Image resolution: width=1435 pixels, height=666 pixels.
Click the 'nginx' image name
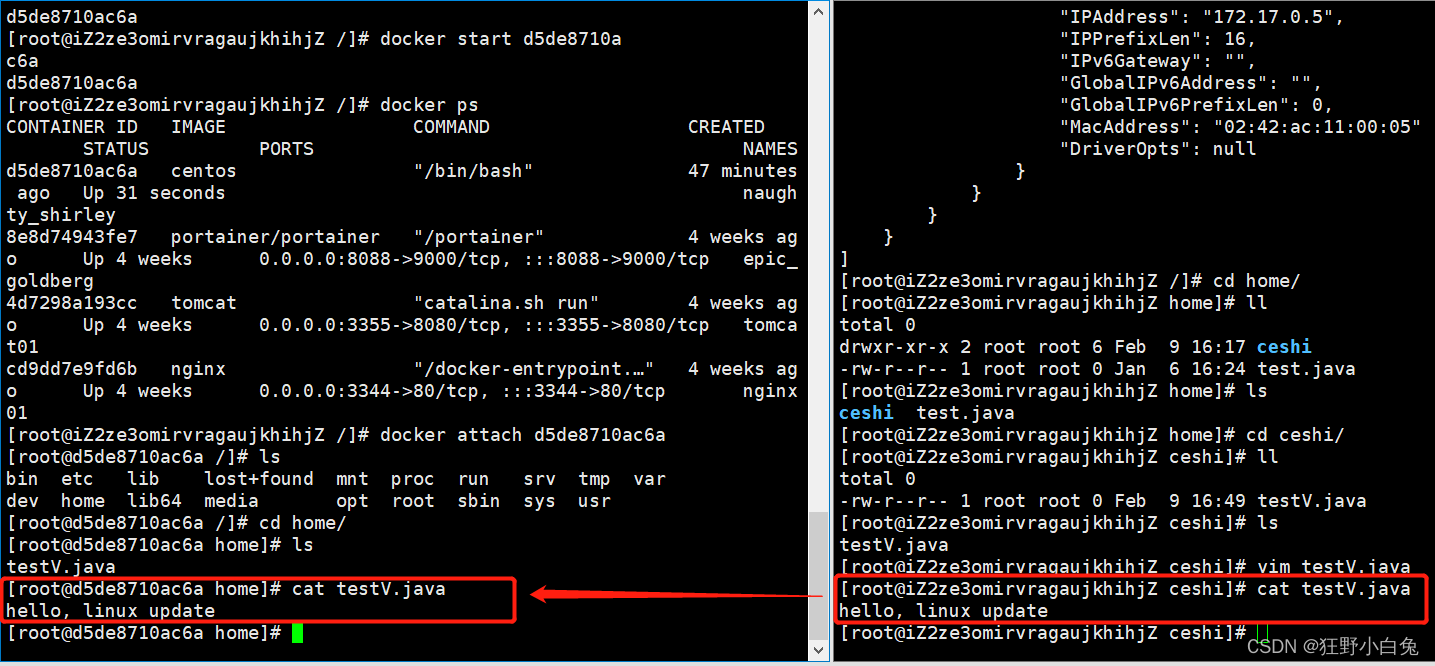(198, 369)
